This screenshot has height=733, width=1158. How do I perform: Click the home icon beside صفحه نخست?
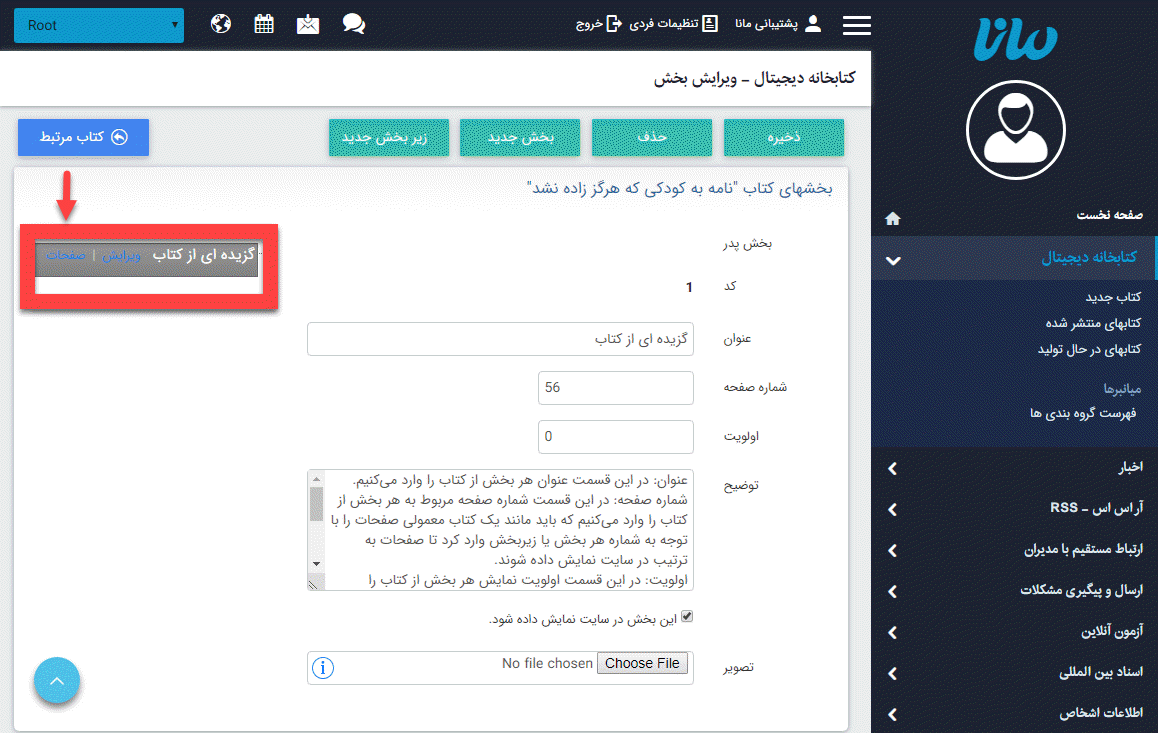893,218
